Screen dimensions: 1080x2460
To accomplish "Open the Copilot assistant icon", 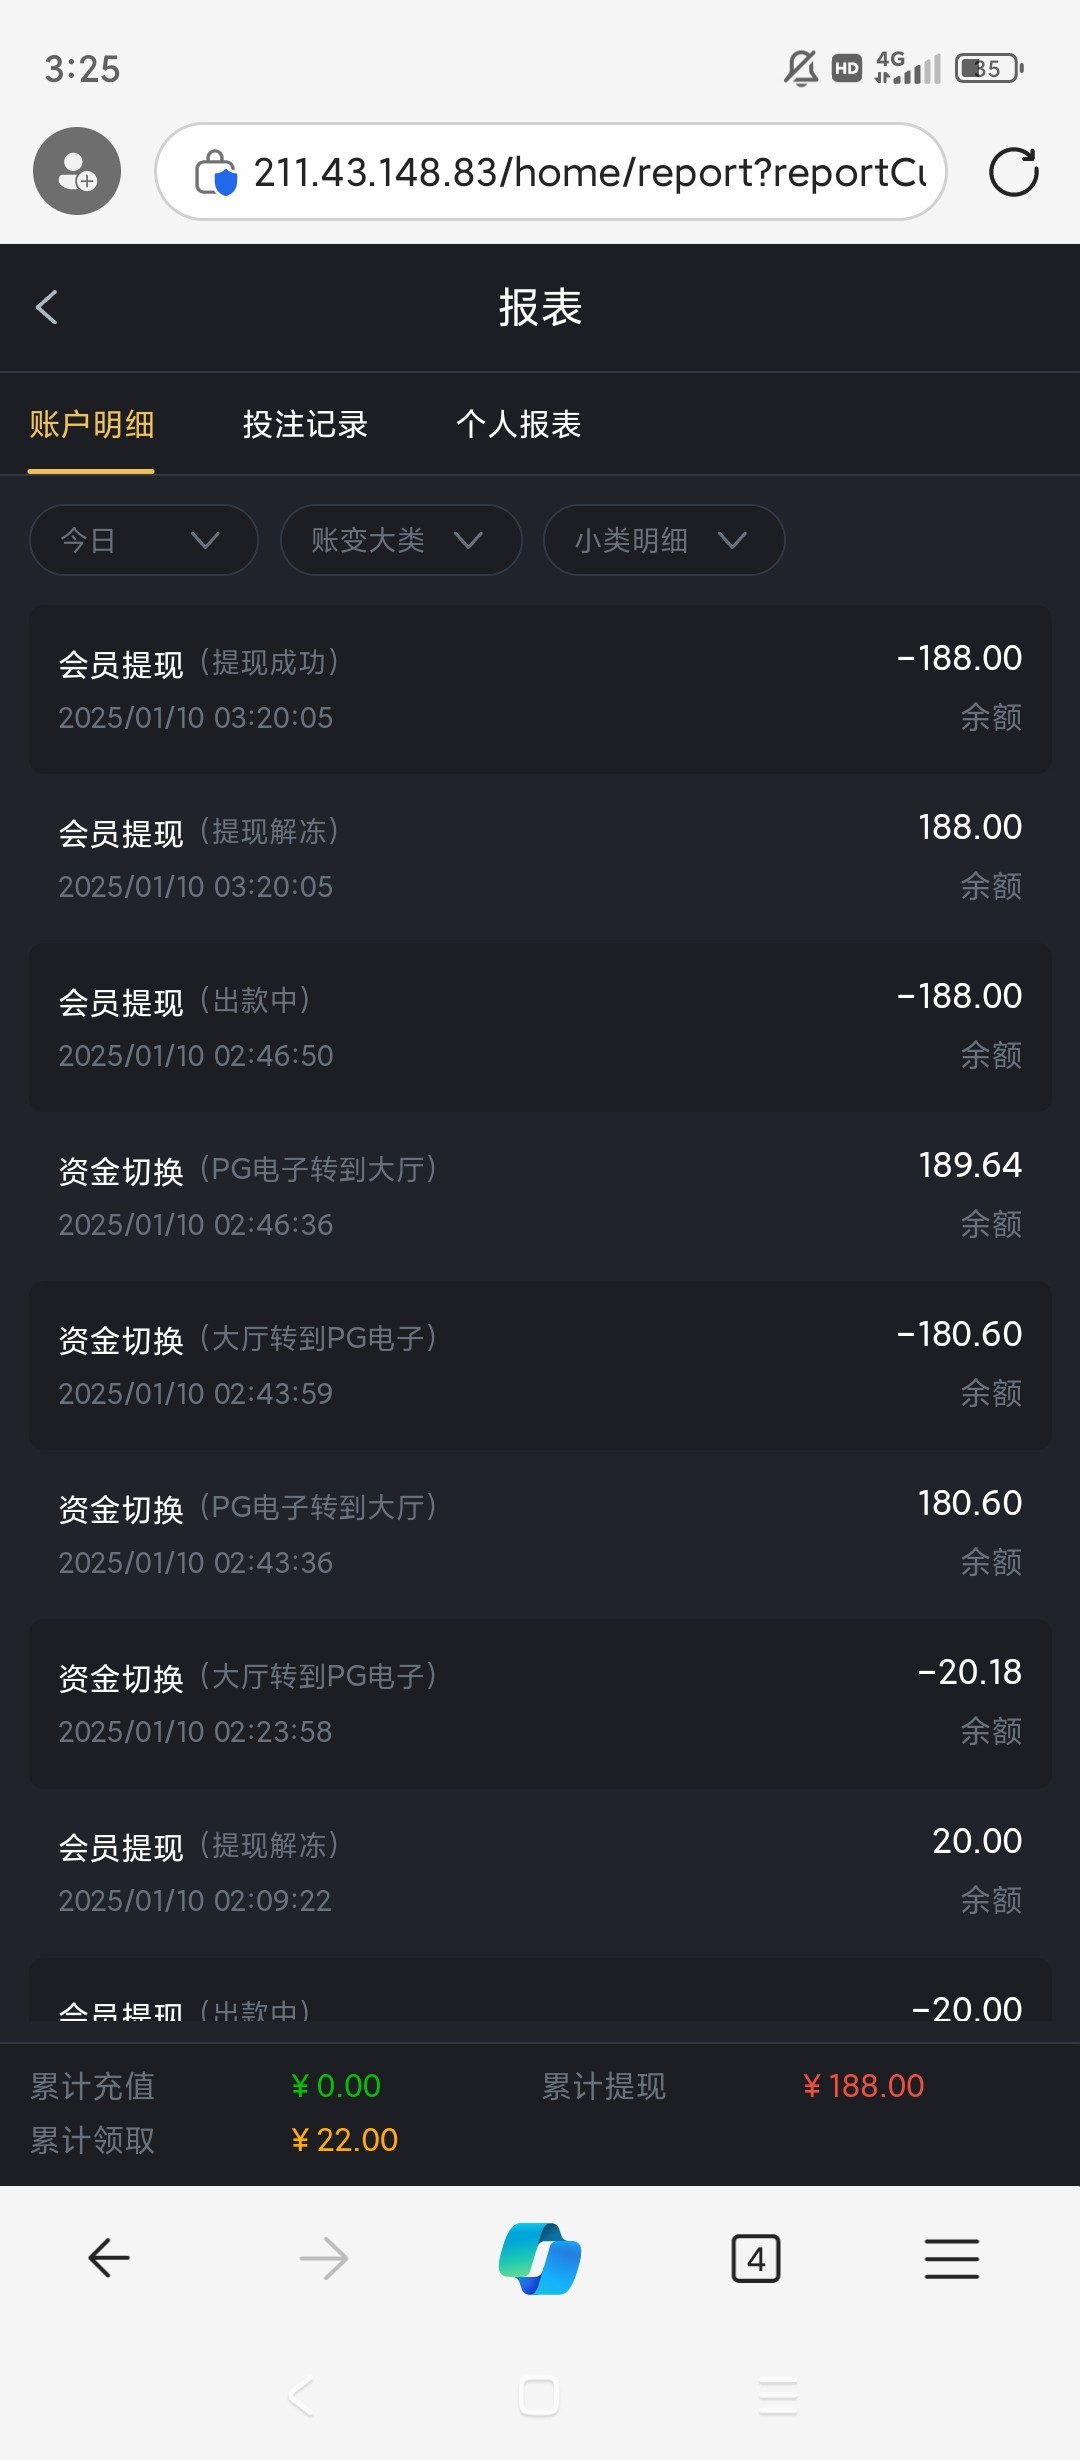I will tap(540, 2258).
